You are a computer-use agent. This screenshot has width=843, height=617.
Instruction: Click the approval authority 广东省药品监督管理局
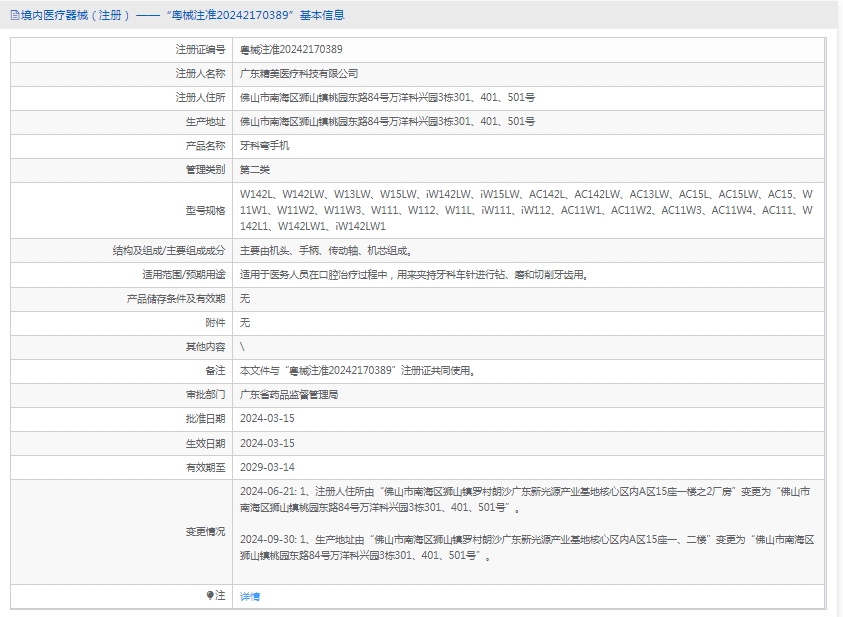coord(289,395)
